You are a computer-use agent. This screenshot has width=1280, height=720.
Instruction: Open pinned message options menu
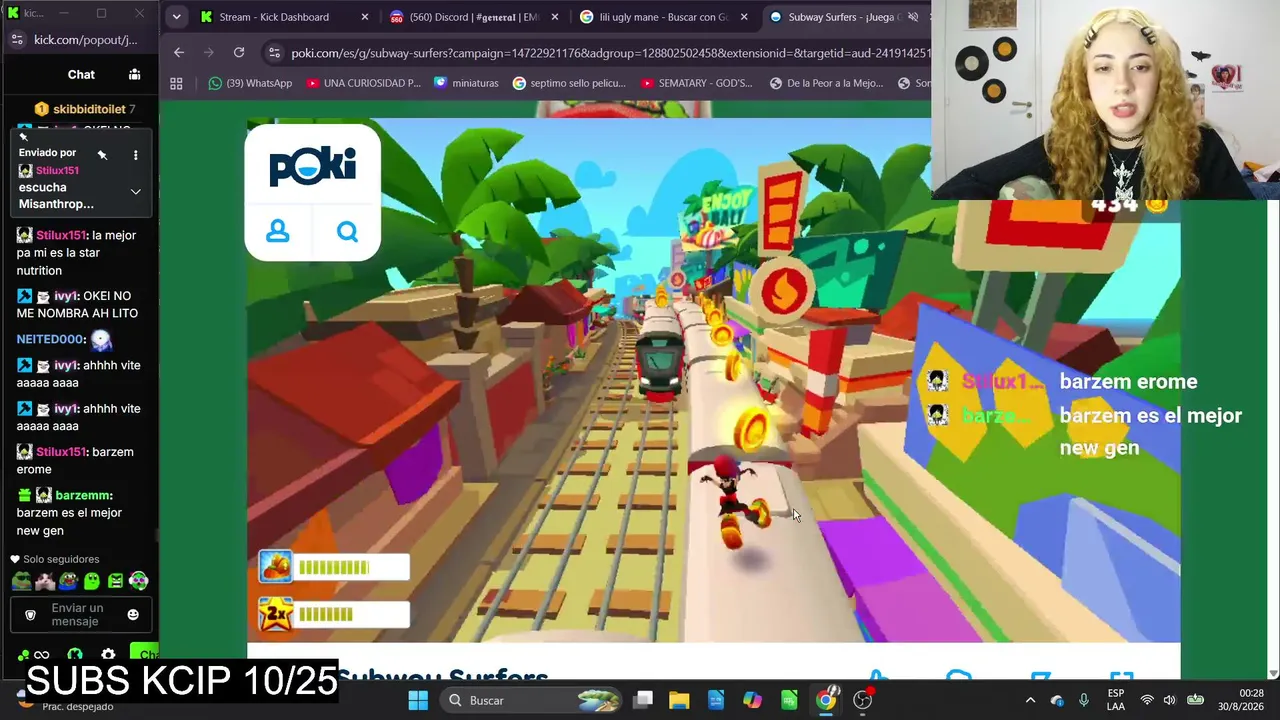pos(135,155)
